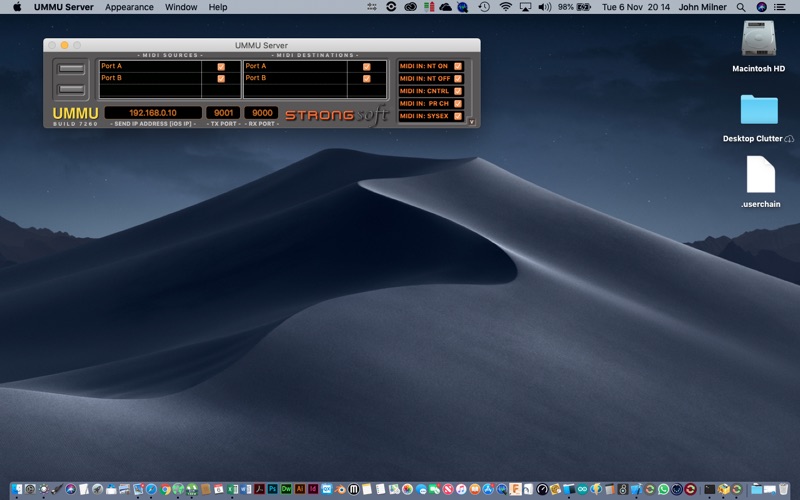Open cloud sync menu bar icon
This screenshot has height=500, width=800.
(x=445, y=7)
